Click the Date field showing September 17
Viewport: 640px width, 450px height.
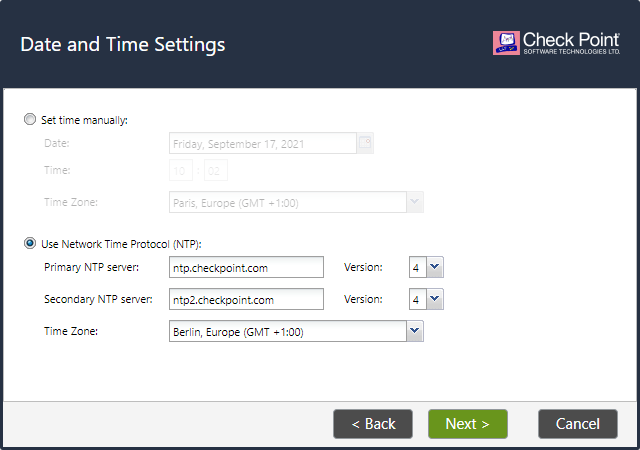pyautogui.click(x=263, y=143)
